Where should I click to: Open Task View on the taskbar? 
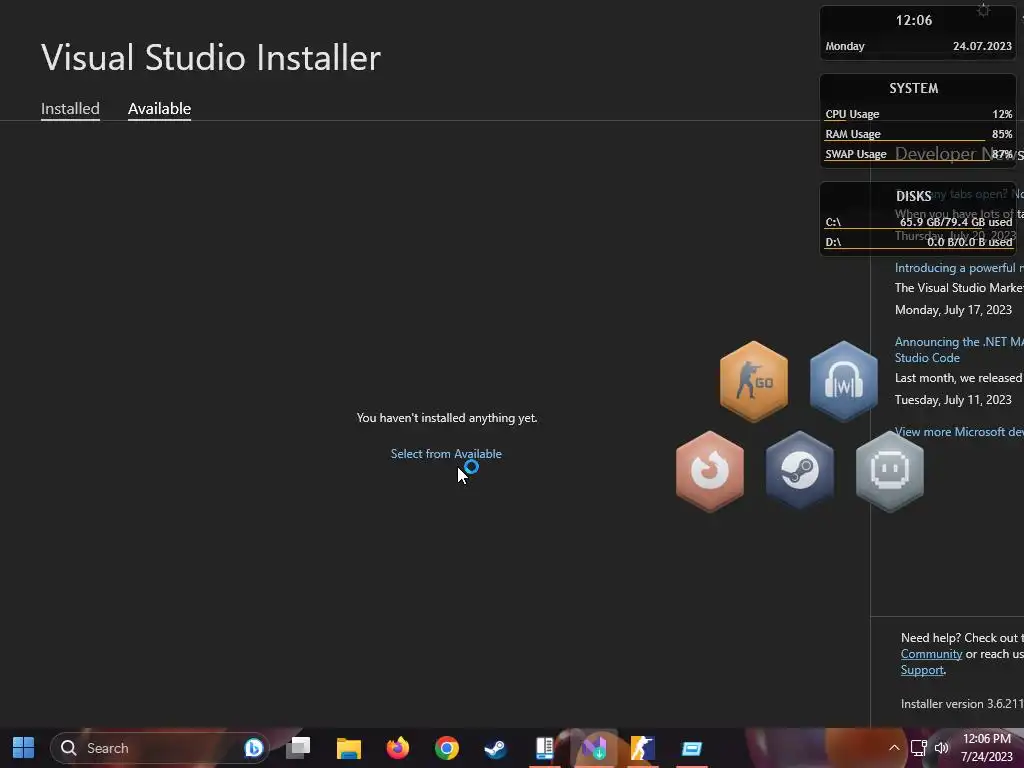[299, 748]
